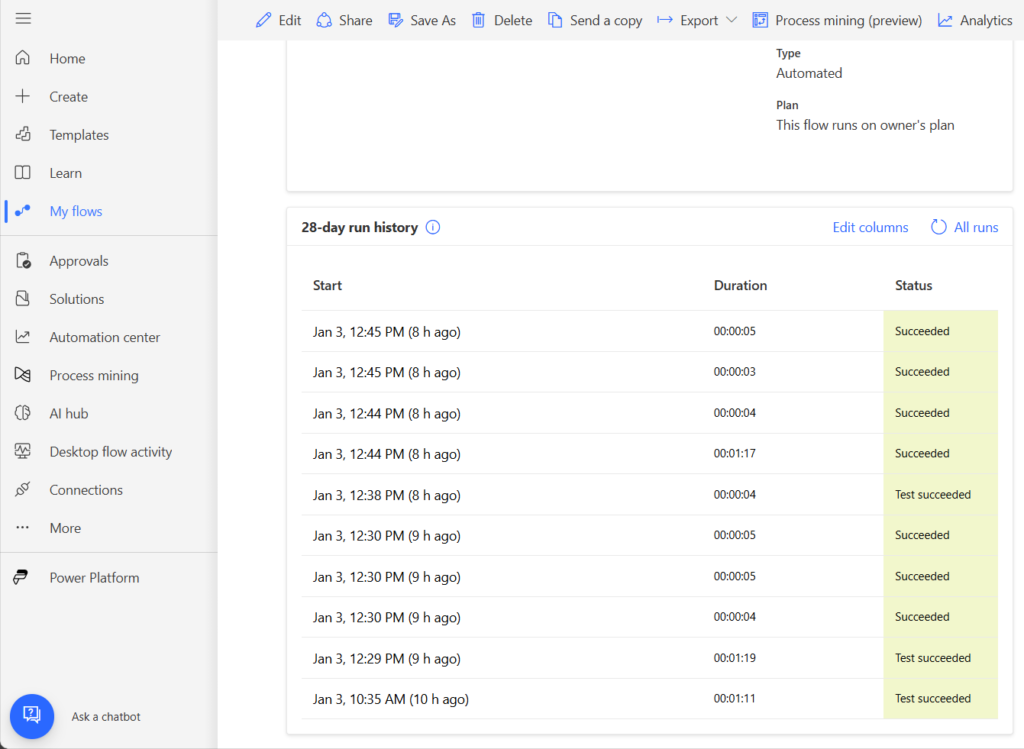Click the Solutions icon
Viewport: 1024px width, 749px height.
pos(23,299)
